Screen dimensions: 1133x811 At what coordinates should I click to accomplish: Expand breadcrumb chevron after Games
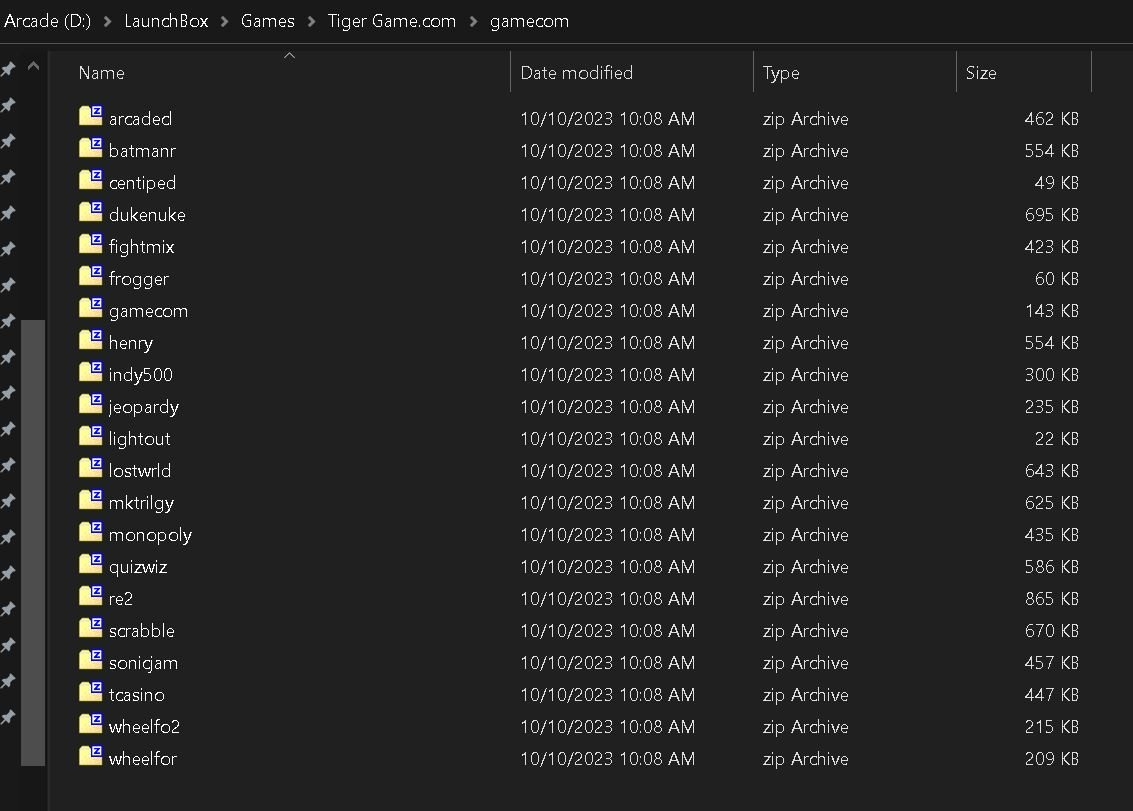click(311, 22)
